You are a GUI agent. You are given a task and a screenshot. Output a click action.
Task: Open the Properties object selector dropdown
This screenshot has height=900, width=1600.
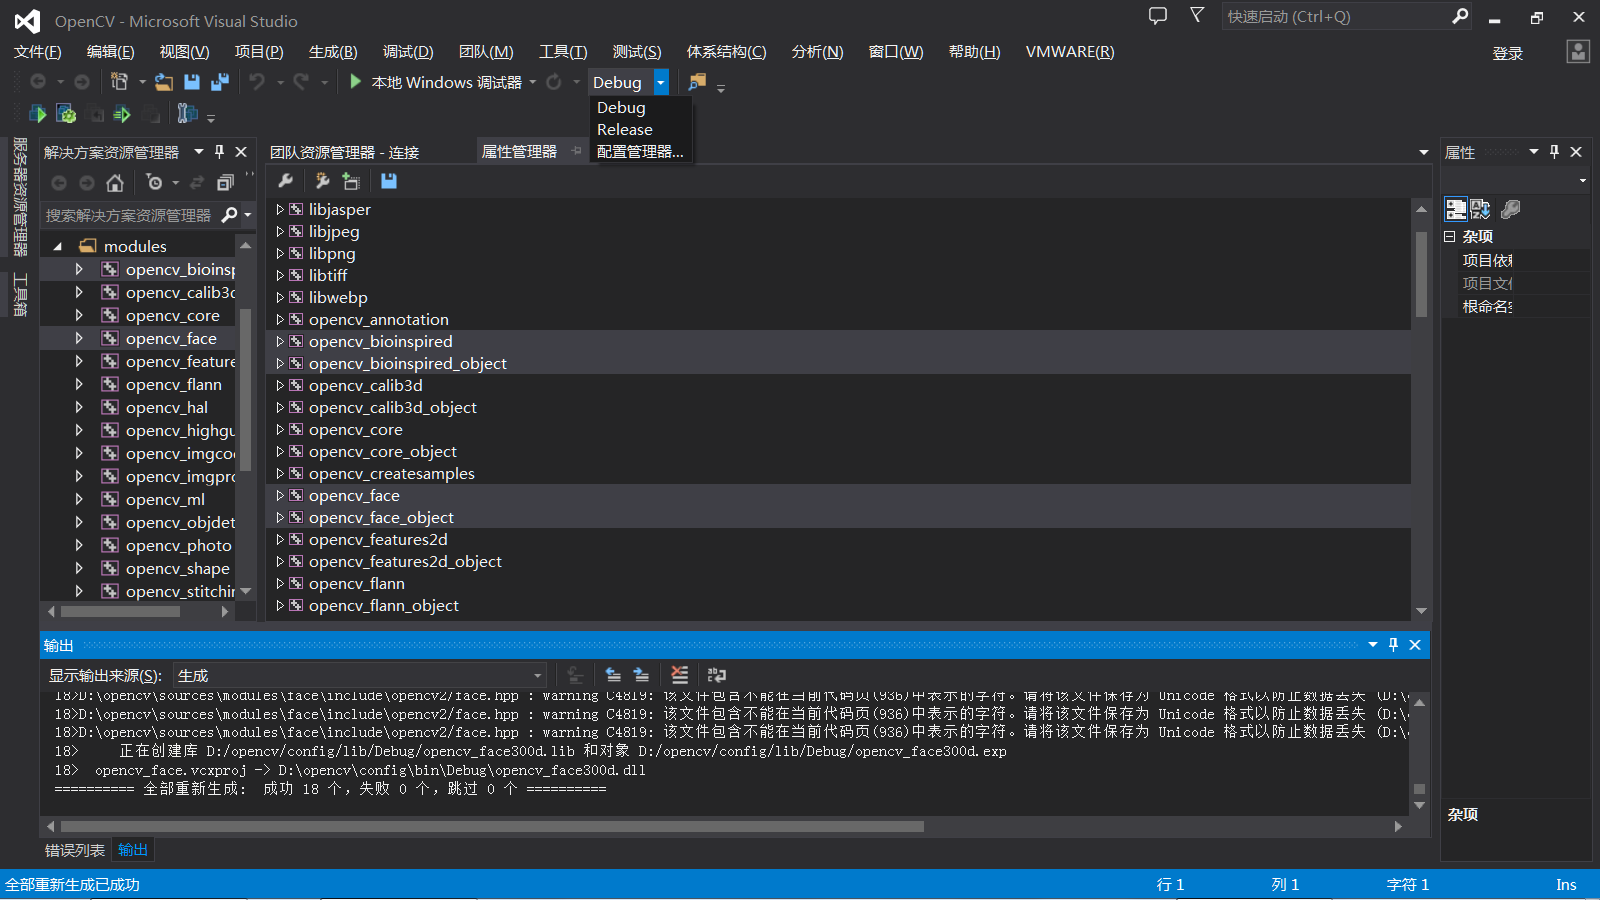(1583, 181)
